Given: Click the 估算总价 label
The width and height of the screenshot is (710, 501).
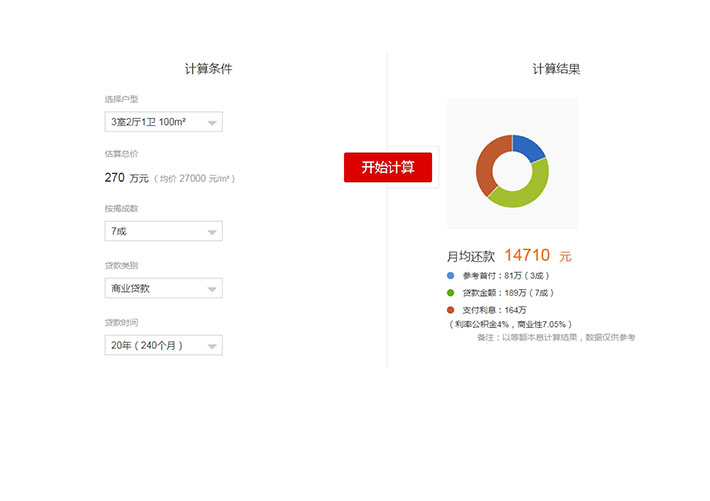Looking at the screenshot, I should (121, 154).
